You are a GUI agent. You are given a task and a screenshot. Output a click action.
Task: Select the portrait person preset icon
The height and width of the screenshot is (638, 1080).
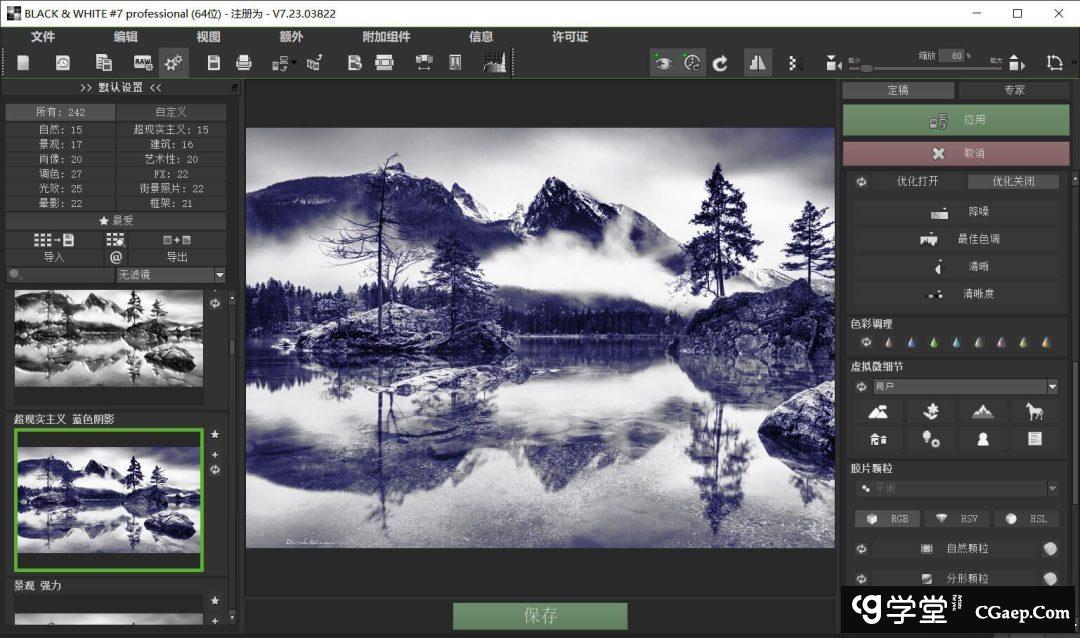[983, 438]
